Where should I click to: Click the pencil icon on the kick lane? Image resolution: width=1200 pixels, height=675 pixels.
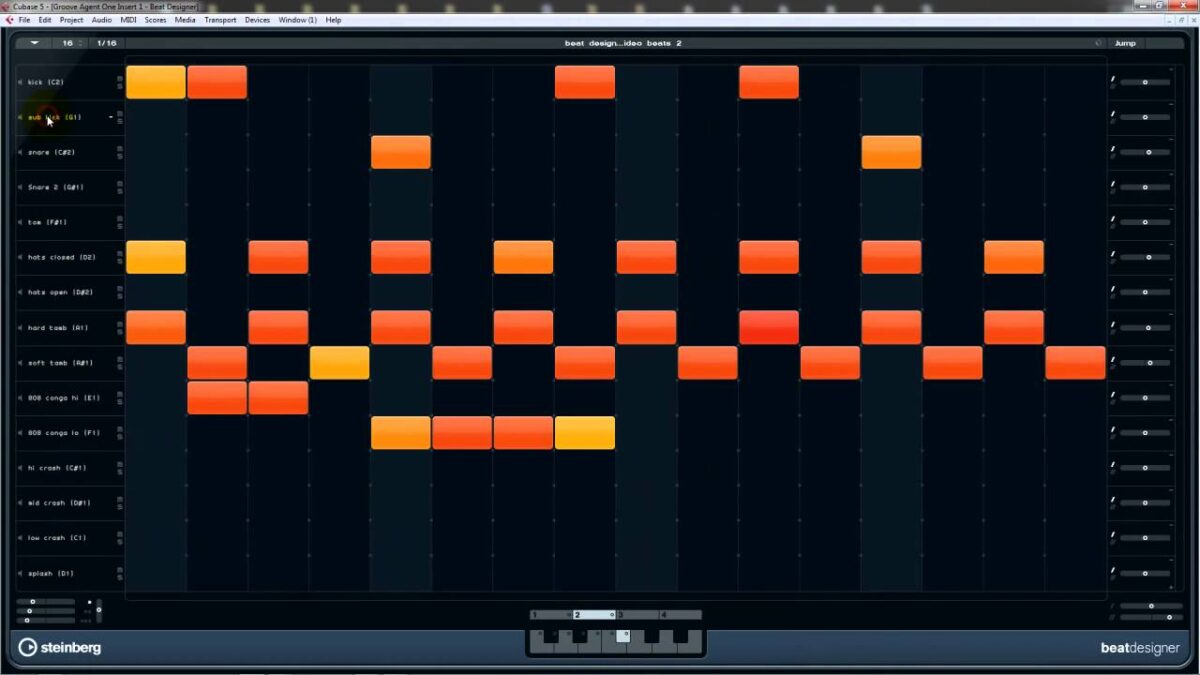point(1112,79)
